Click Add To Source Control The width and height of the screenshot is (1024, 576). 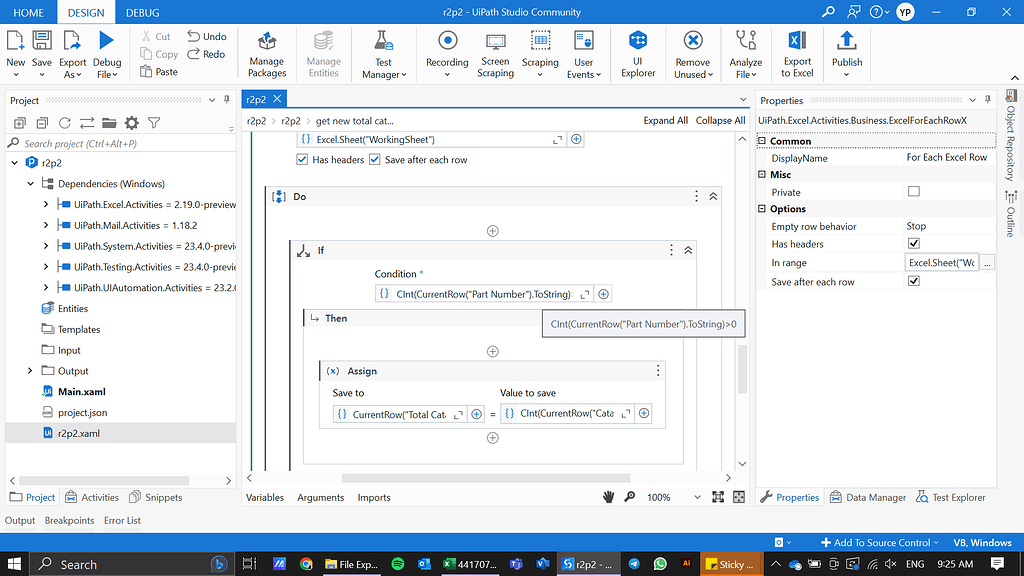pos(880,543)
